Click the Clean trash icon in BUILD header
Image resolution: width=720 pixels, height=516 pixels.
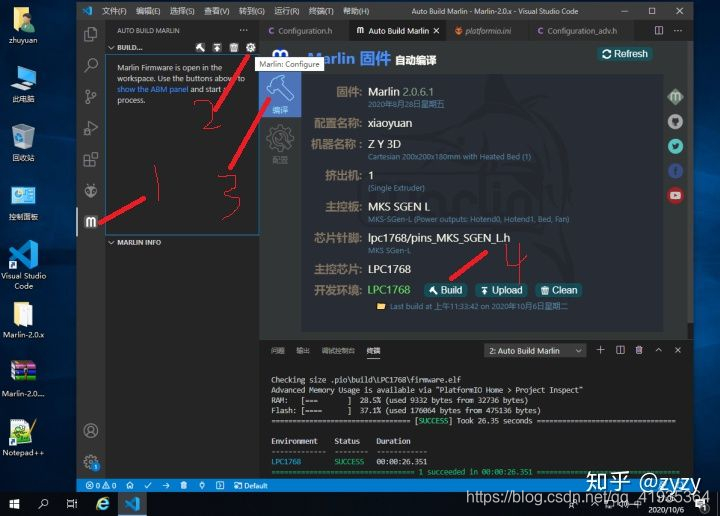point(234,47)
